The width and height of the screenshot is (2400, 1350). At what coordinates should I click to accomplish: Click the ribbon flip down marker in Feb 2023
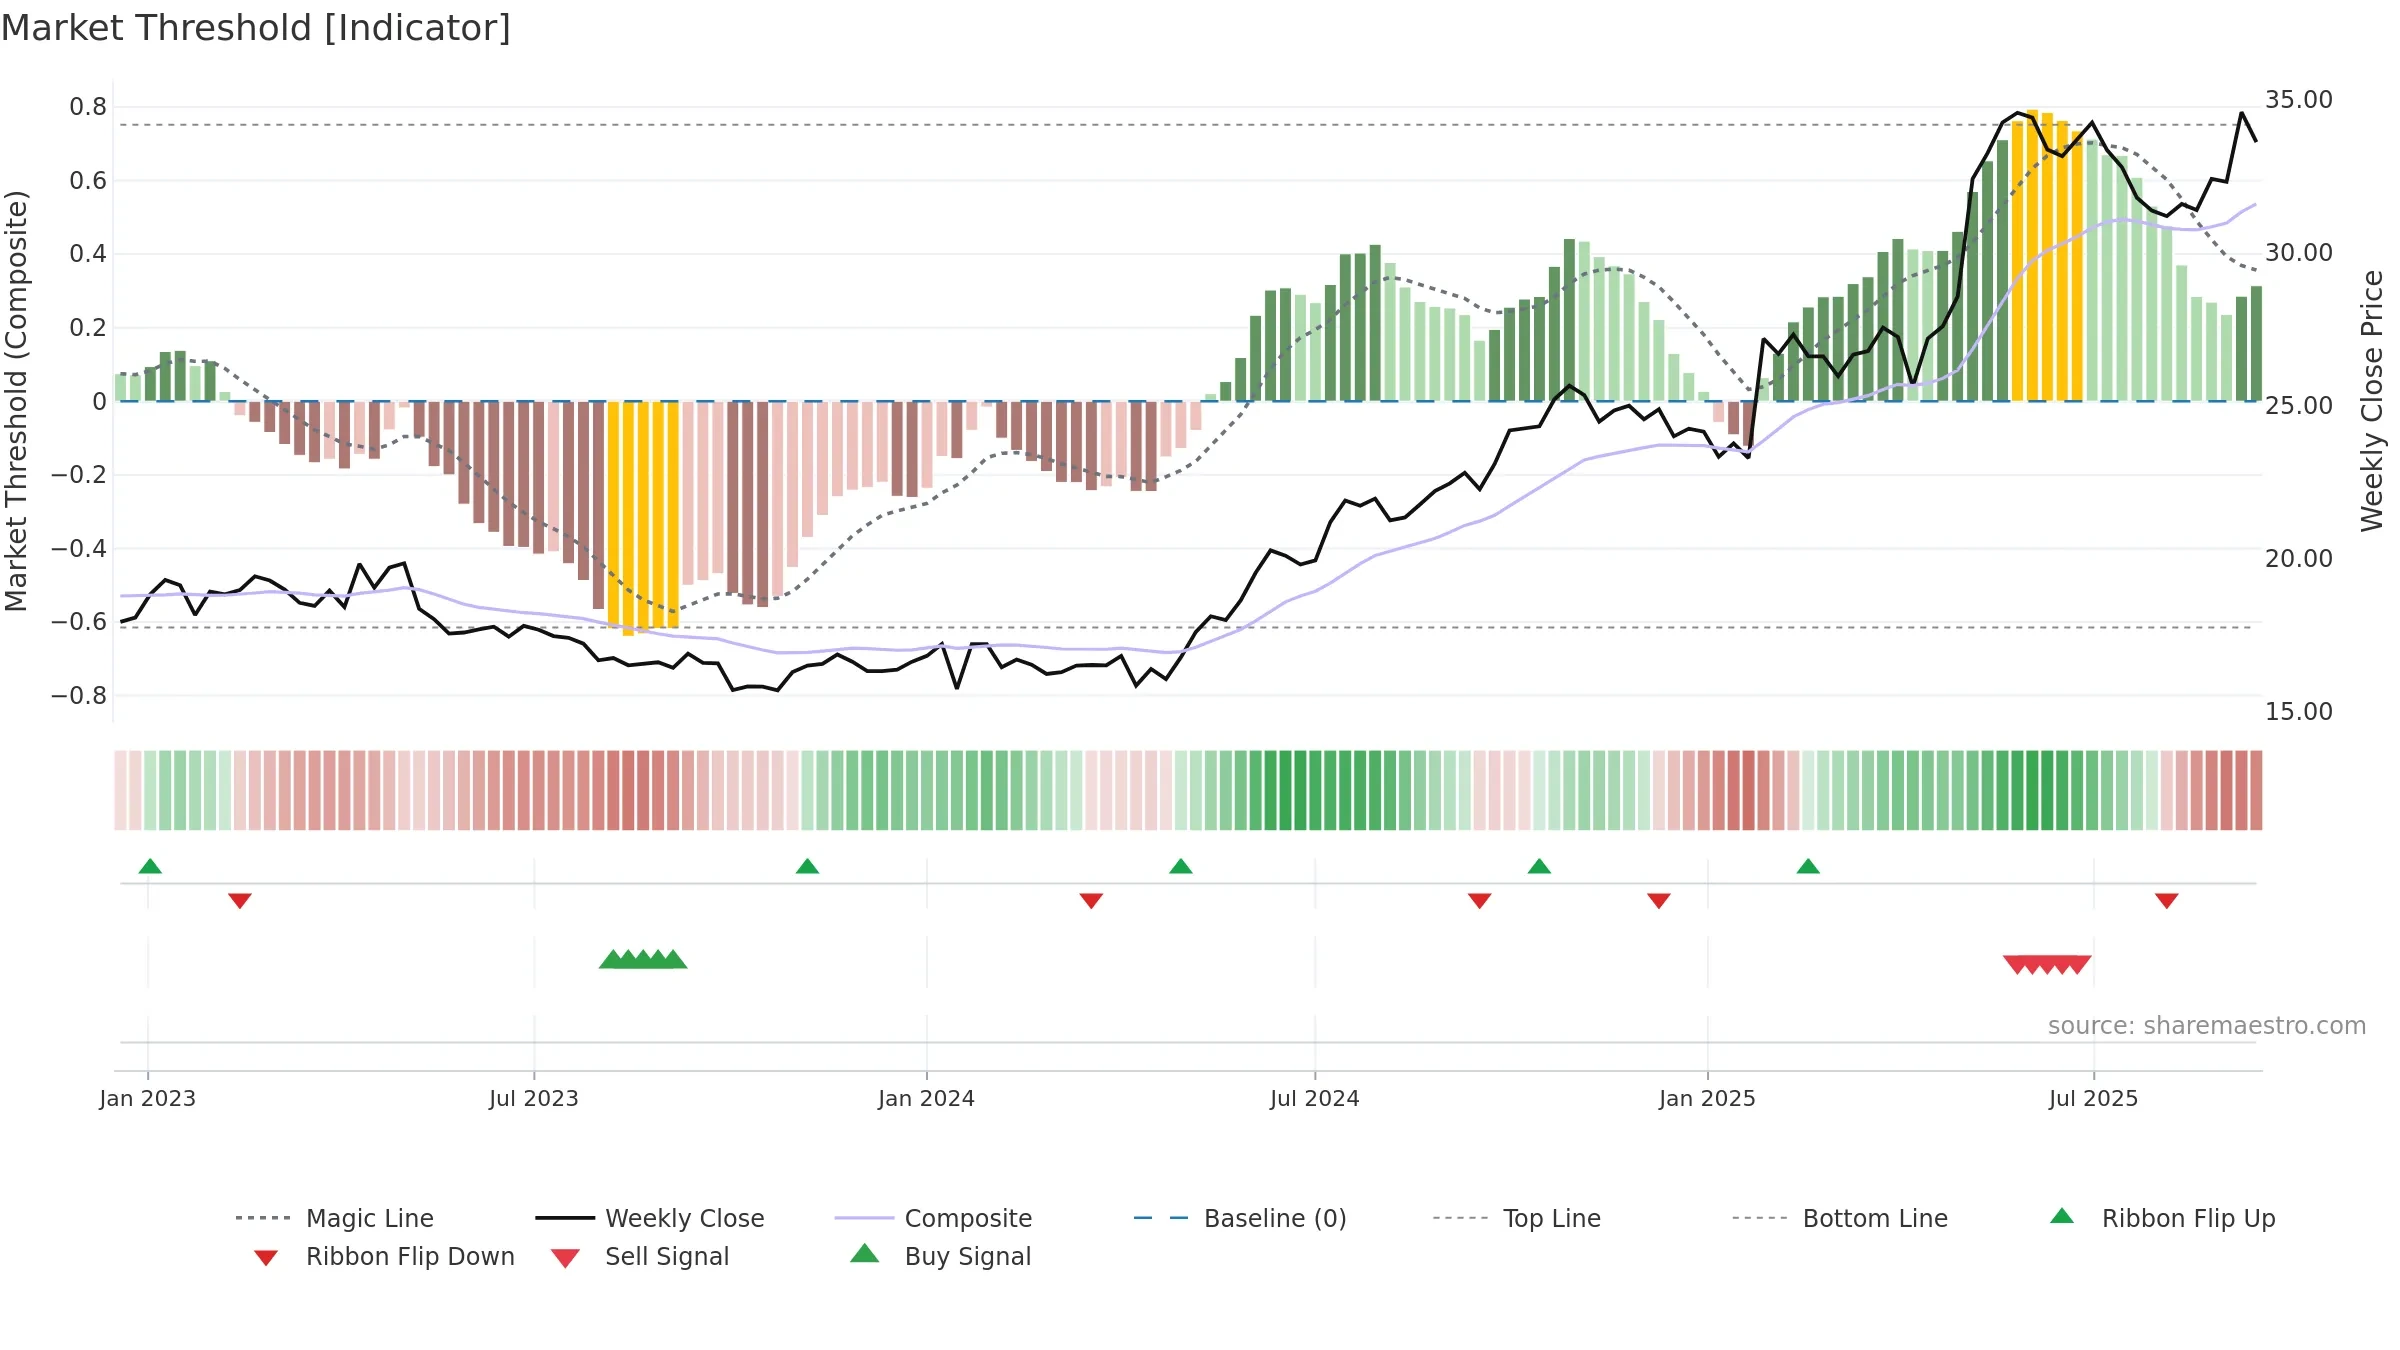tap(240, 901)
